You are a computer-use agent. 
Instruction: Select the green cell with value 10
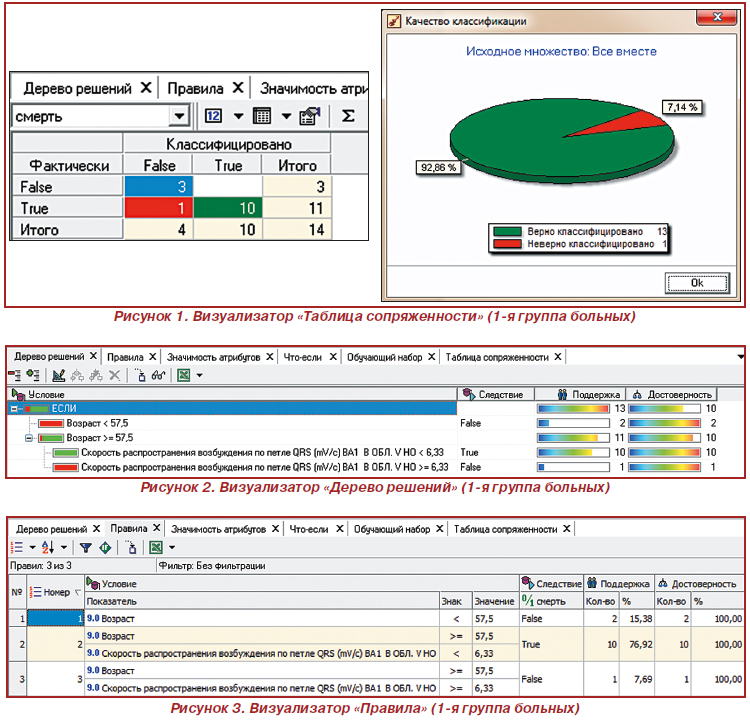click(x=228, y=208)
